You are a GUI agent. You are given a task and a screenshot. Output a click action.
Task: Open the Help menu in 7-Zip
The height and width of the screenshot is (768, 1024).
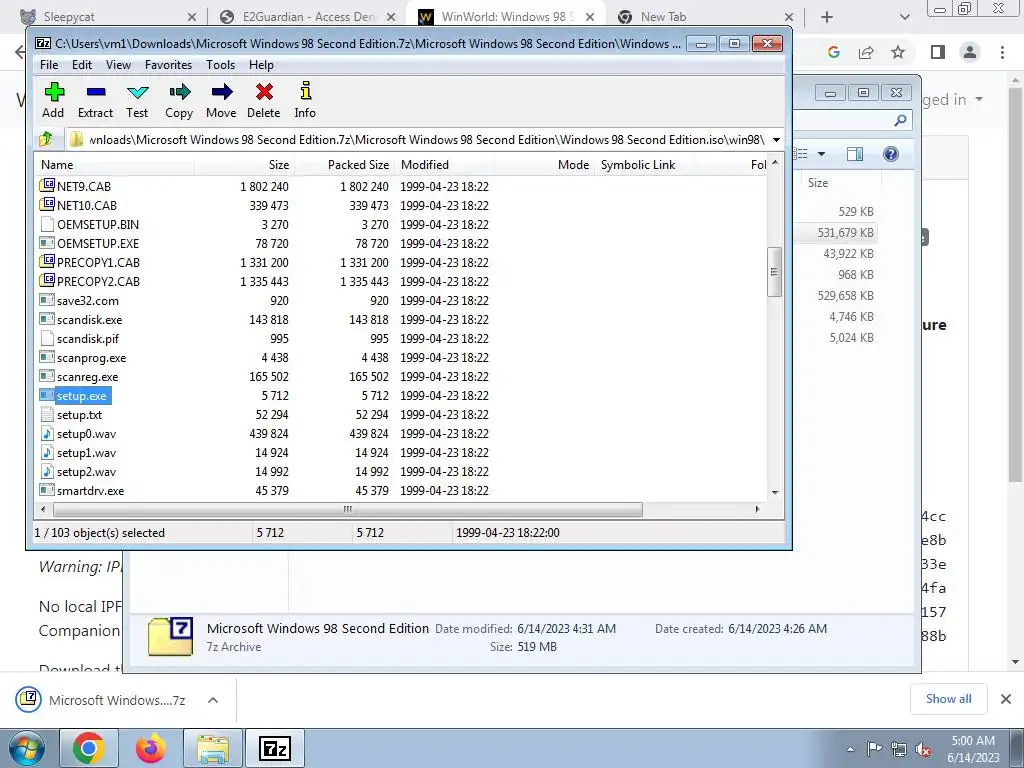[261, 65]
